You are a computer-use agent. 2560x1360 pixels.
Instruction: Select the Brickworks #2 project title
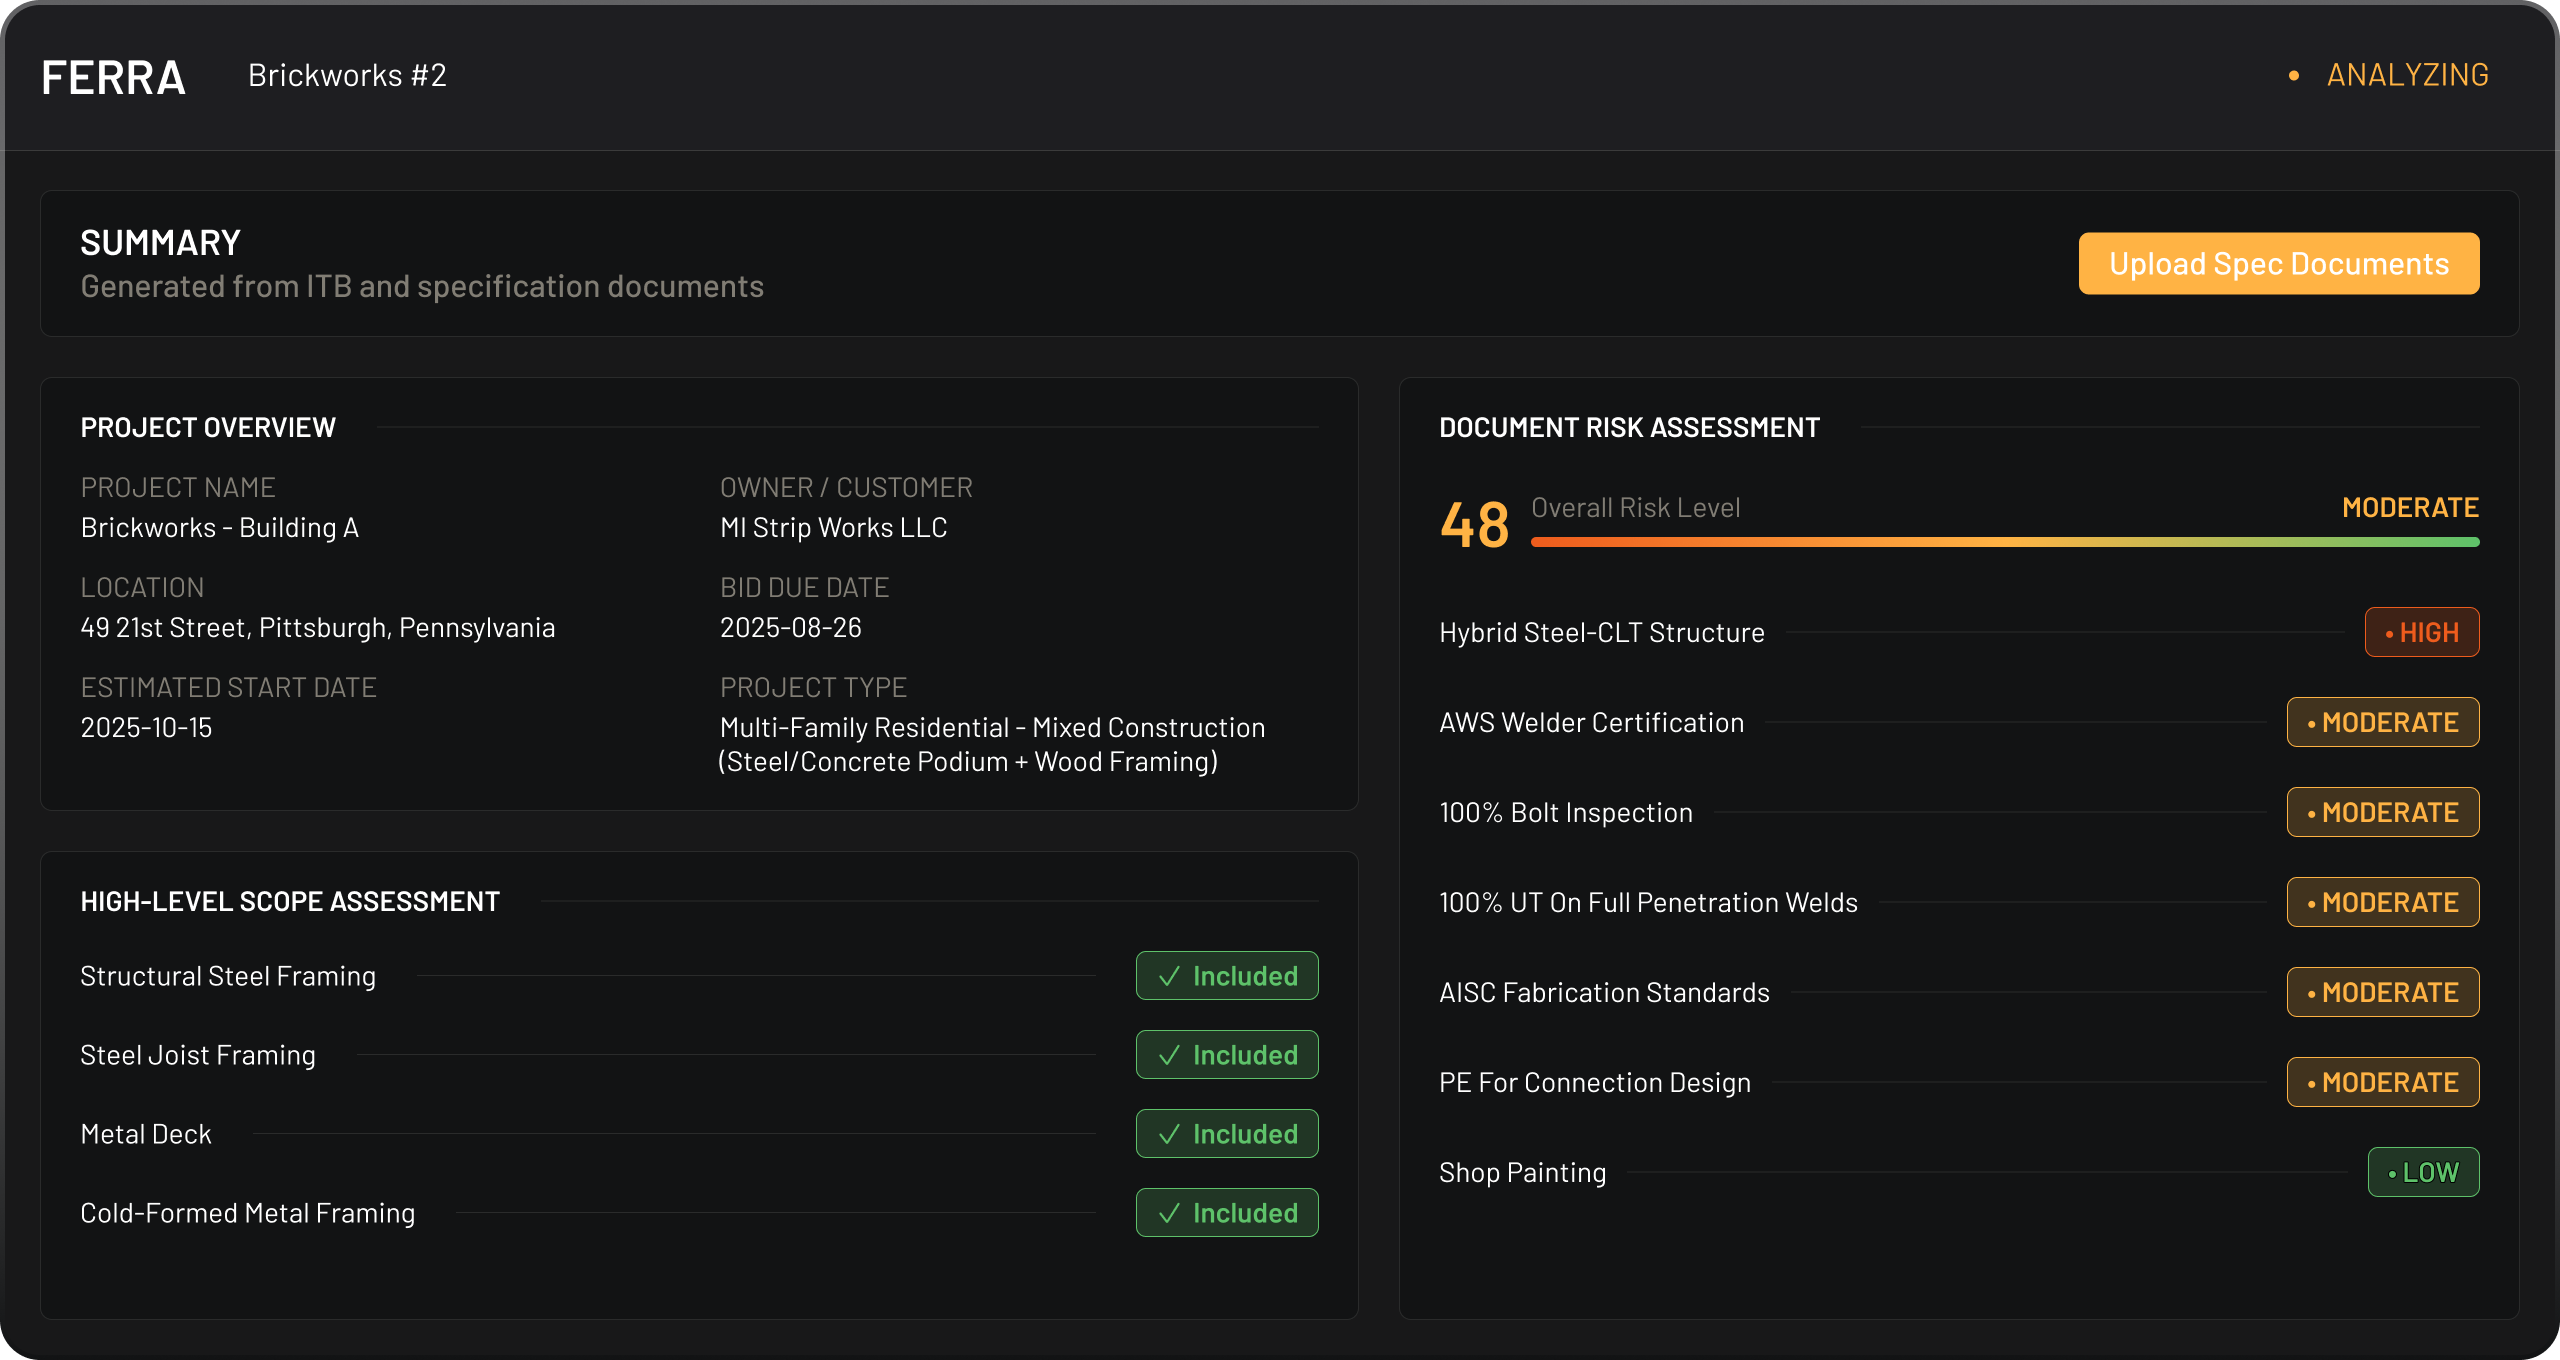click(347, 75)
